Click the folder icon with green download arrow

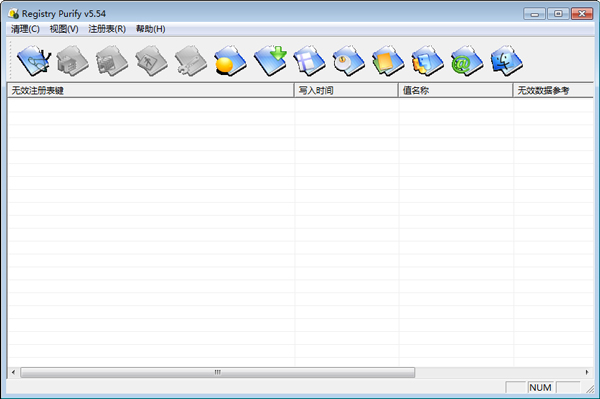270,60
